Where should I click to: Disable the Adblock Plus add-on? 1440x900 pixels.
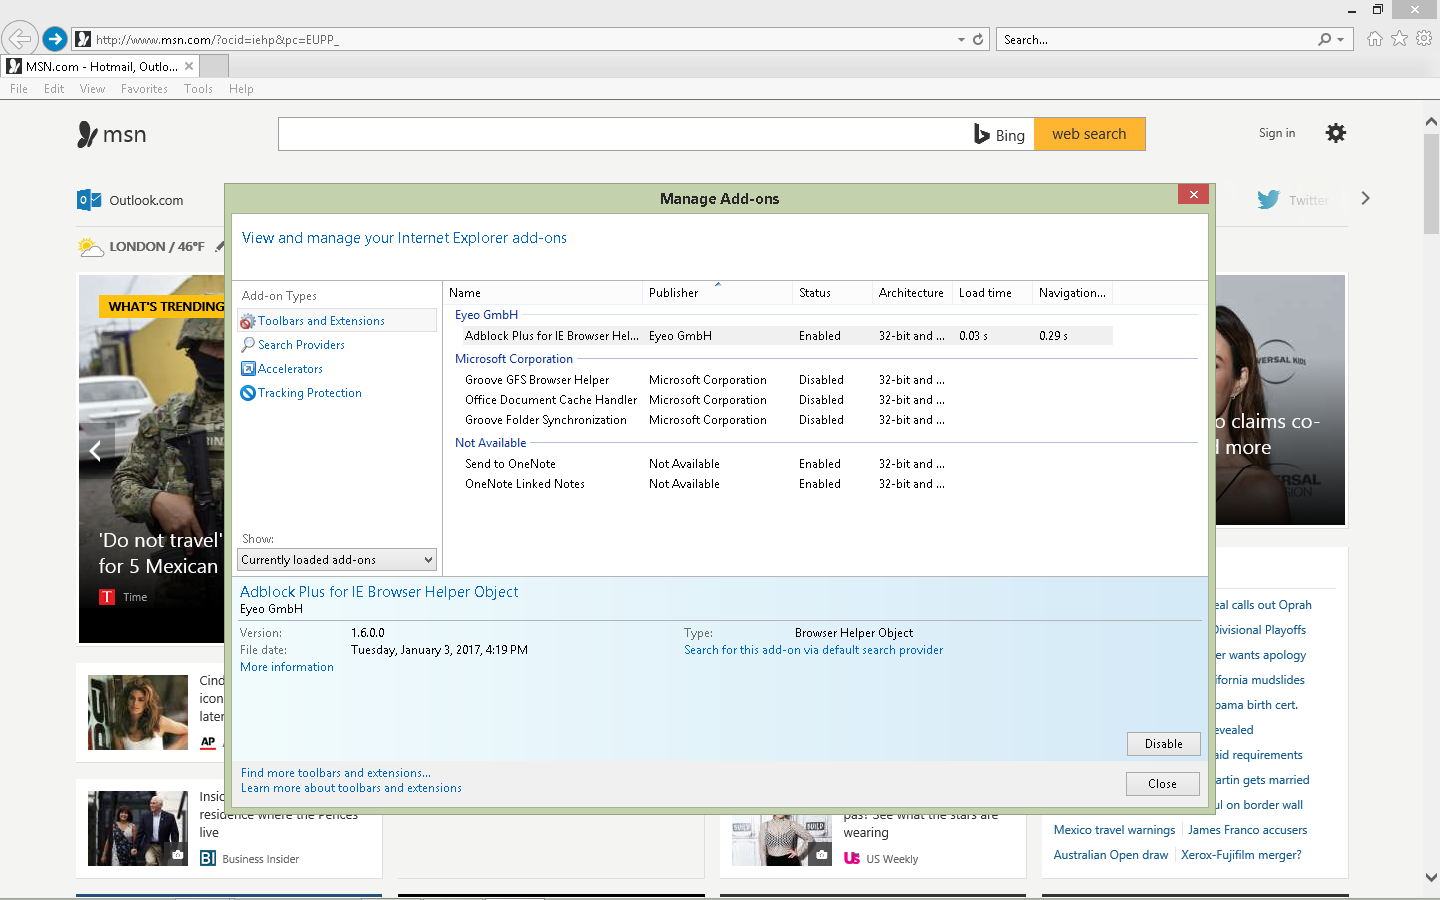1163,744
